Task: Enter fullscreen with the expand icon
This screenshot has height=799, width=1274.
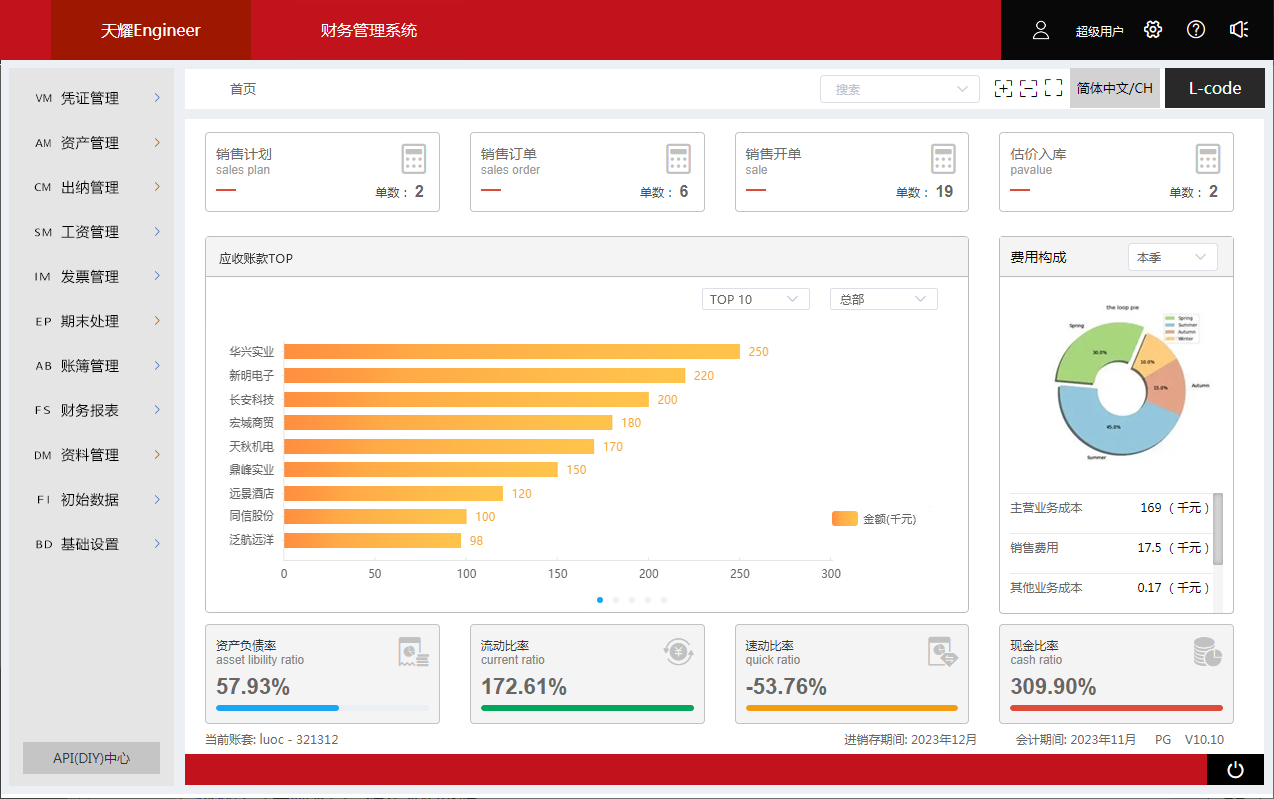Action: click(x=1053, y=88)
